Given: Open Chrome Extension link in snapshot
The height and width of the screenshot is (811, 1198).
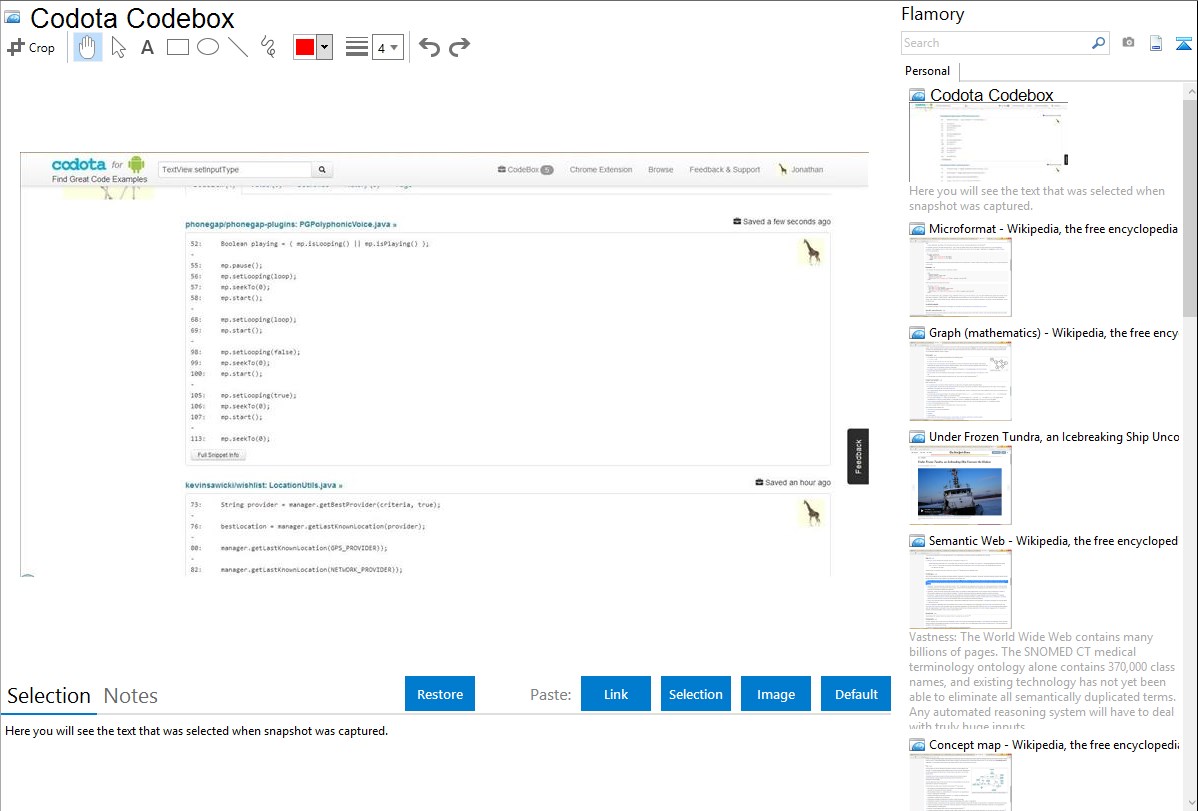Looking at the screenshot, I should (x=601, y=170).
